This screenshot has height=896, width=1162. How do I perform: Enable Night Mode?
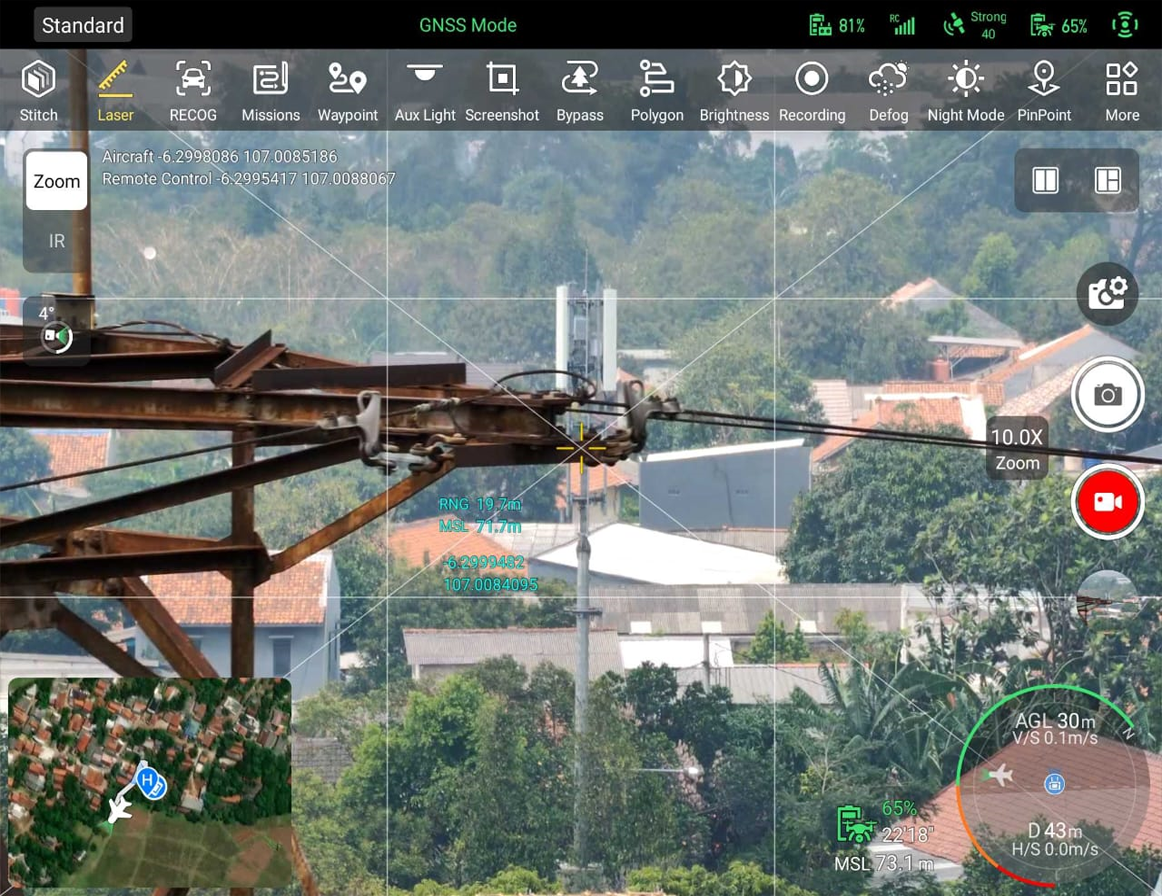(x=965, y=90)
